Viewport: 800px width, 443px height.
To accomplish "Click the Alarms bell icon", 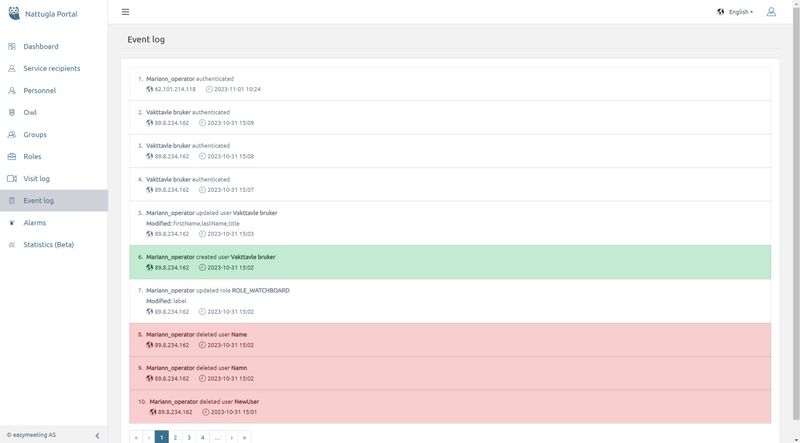I will [x=11, y=223].
